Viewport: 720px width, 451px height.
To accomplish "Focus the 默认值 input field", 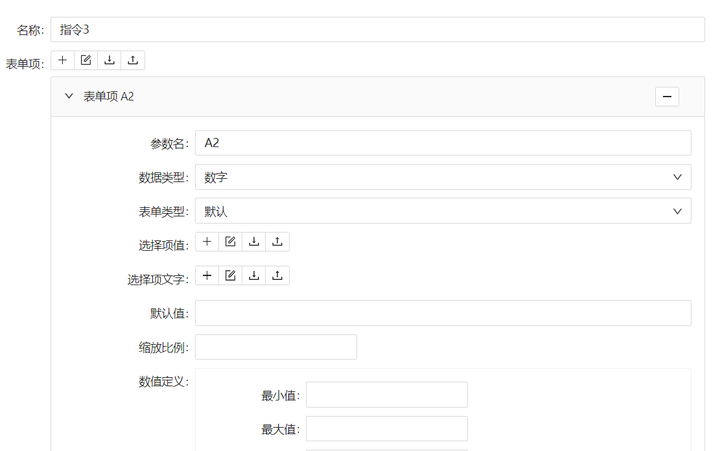I will [443, 313].
